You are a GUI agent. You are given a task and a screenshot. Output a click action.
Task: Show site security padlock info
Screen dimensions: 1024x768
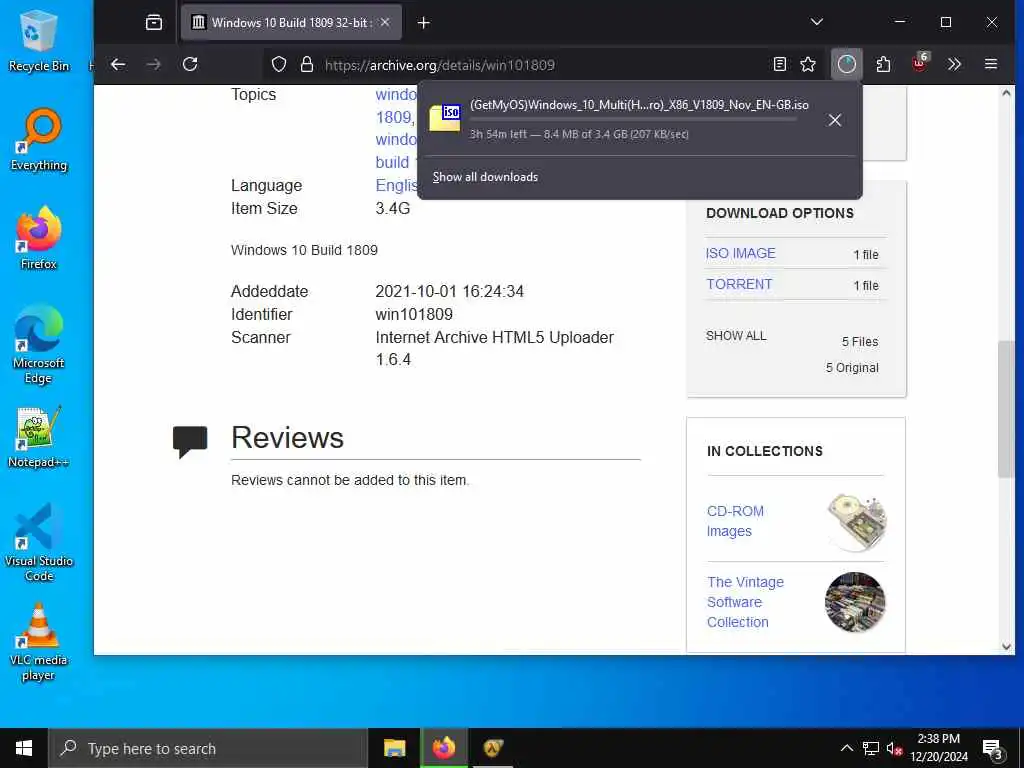307,65
